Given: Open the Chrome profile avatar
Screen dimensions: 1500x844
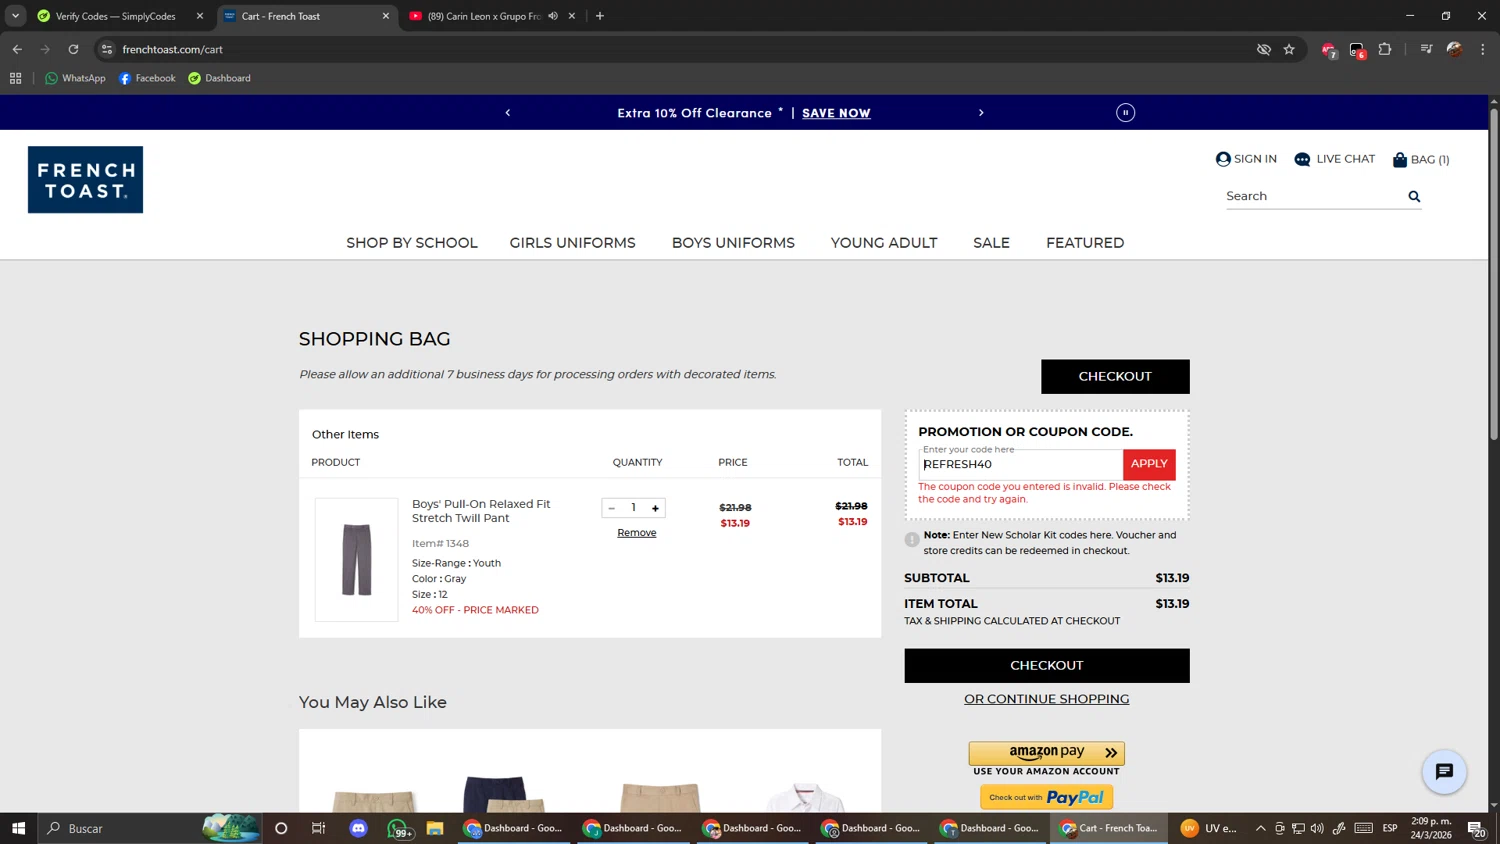Looking at the screenshot, I should (x=1455, y=49).
